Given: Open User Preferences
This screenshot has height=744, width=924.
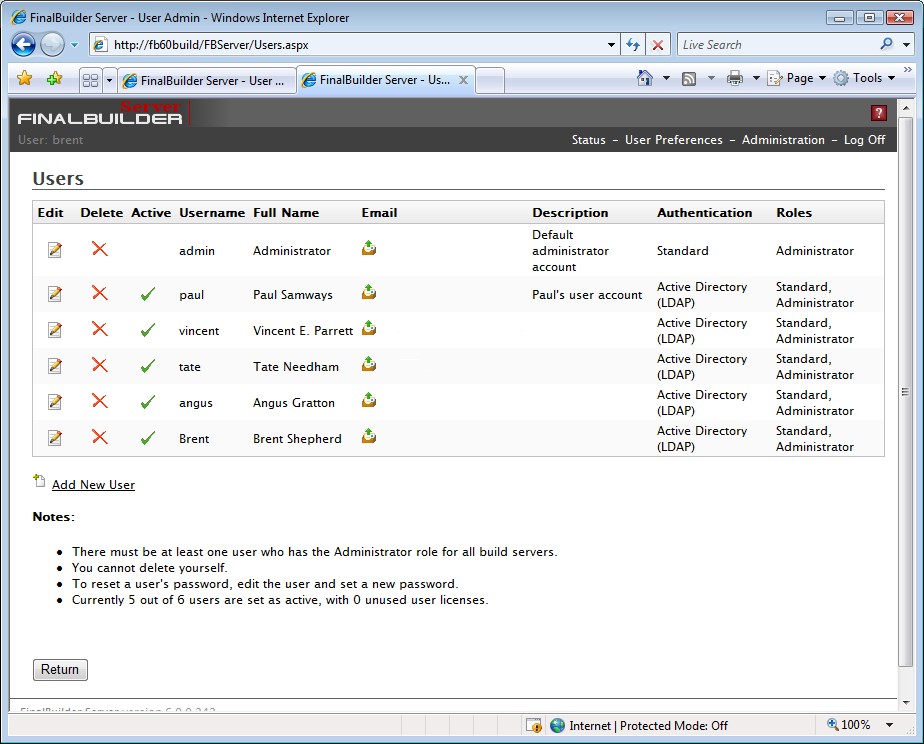Looking at the screenshot, I should (x=674, y=140).
